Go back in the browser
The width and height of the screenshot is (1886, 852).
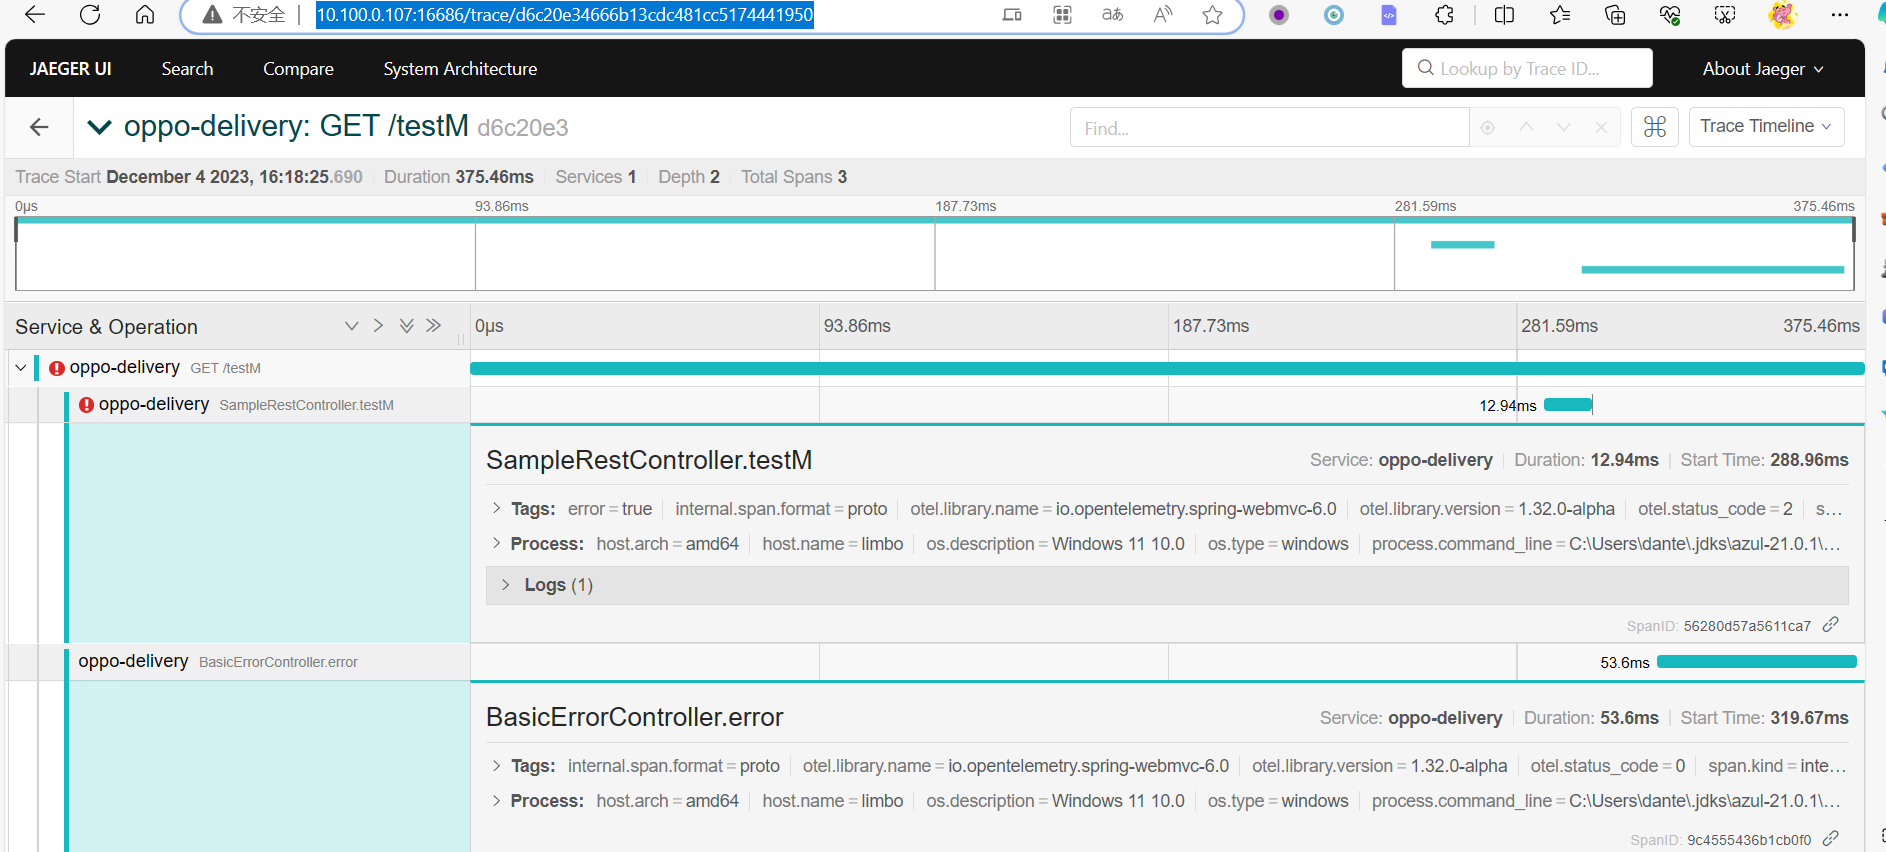click(35, 15)
